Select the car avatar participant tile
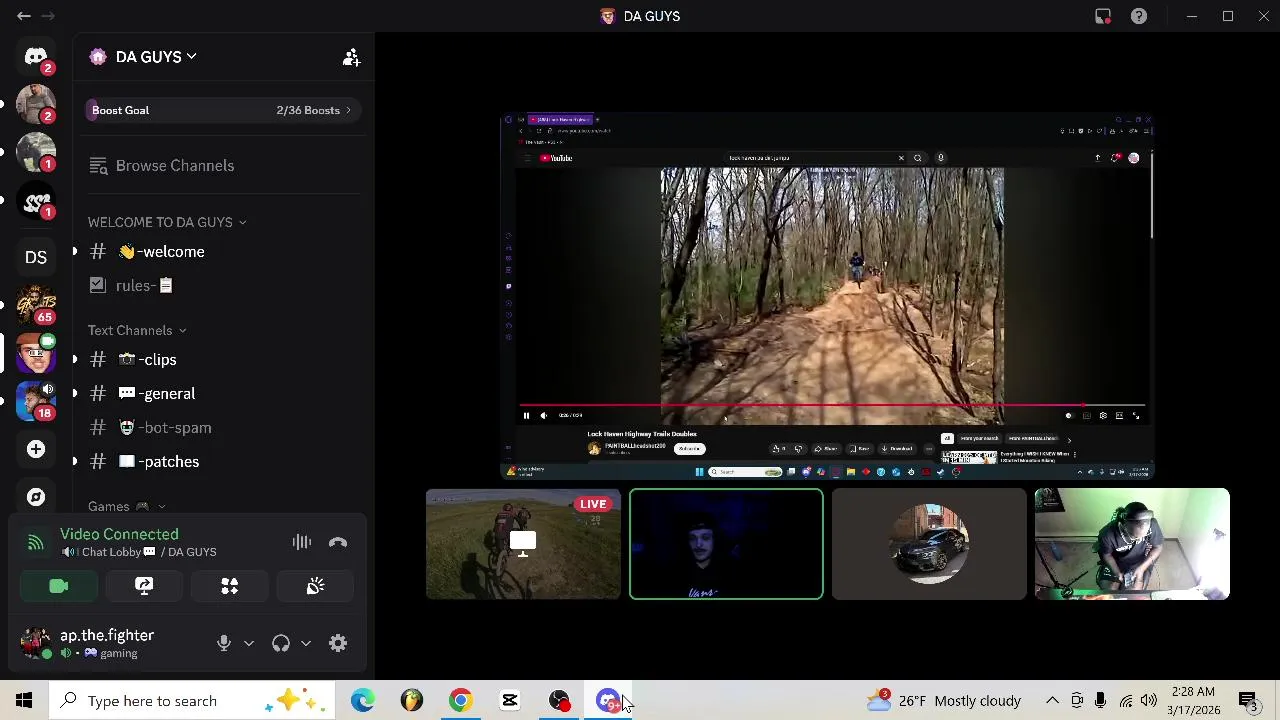This screenshot has width=1280, height=720. [929, 544]
